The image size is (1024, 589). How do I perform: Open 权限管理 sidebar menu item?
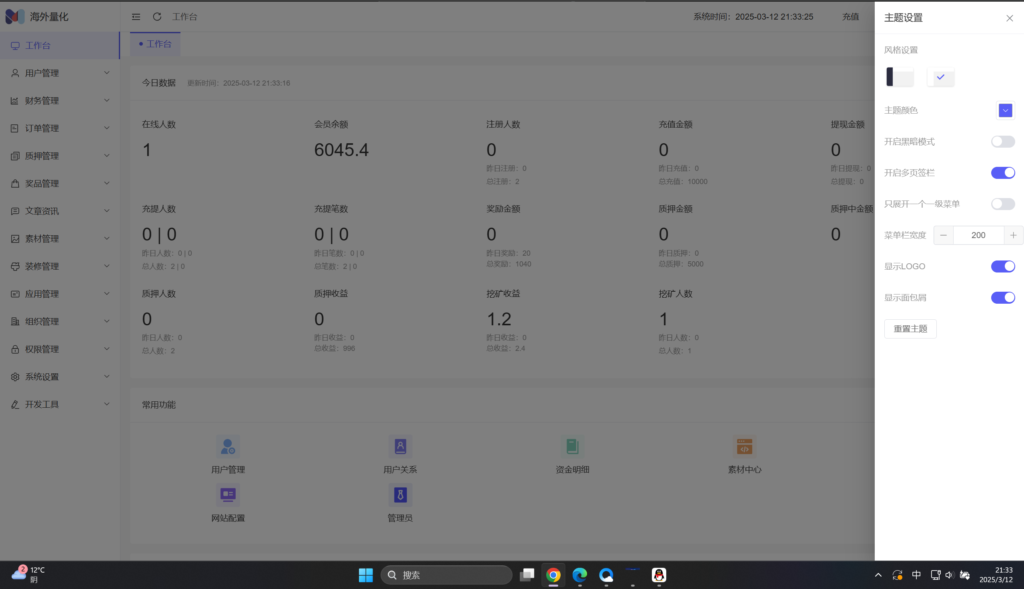click(x=59, y=349)
